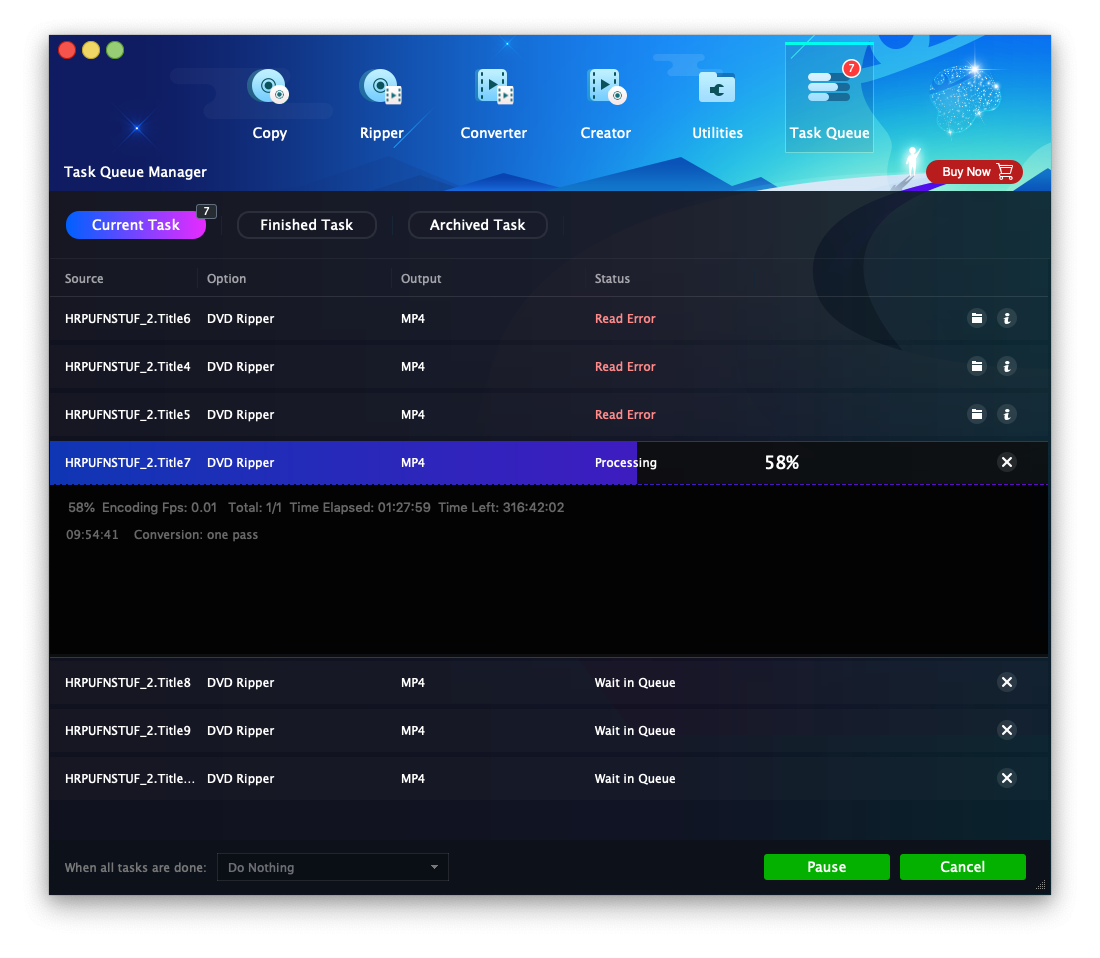Click the Task Queue Manager title
This screenshot has height=958, width=1100.
135,172
